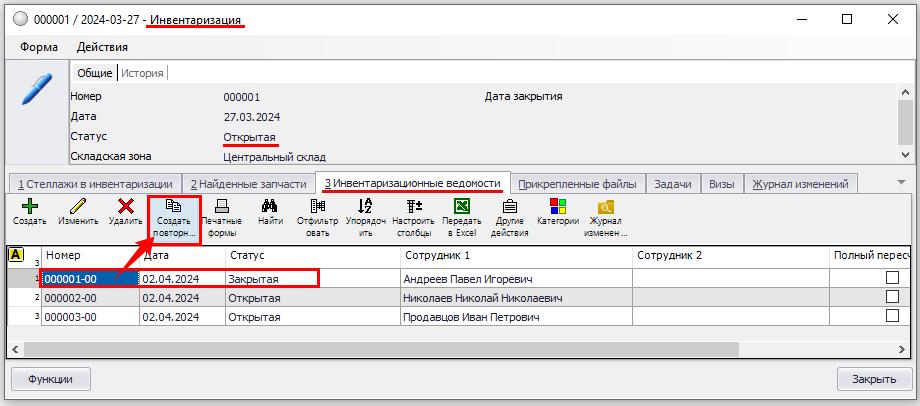Open the Действия menu
This screenshot has height=406, width=920.
click(x=102, y=46)
